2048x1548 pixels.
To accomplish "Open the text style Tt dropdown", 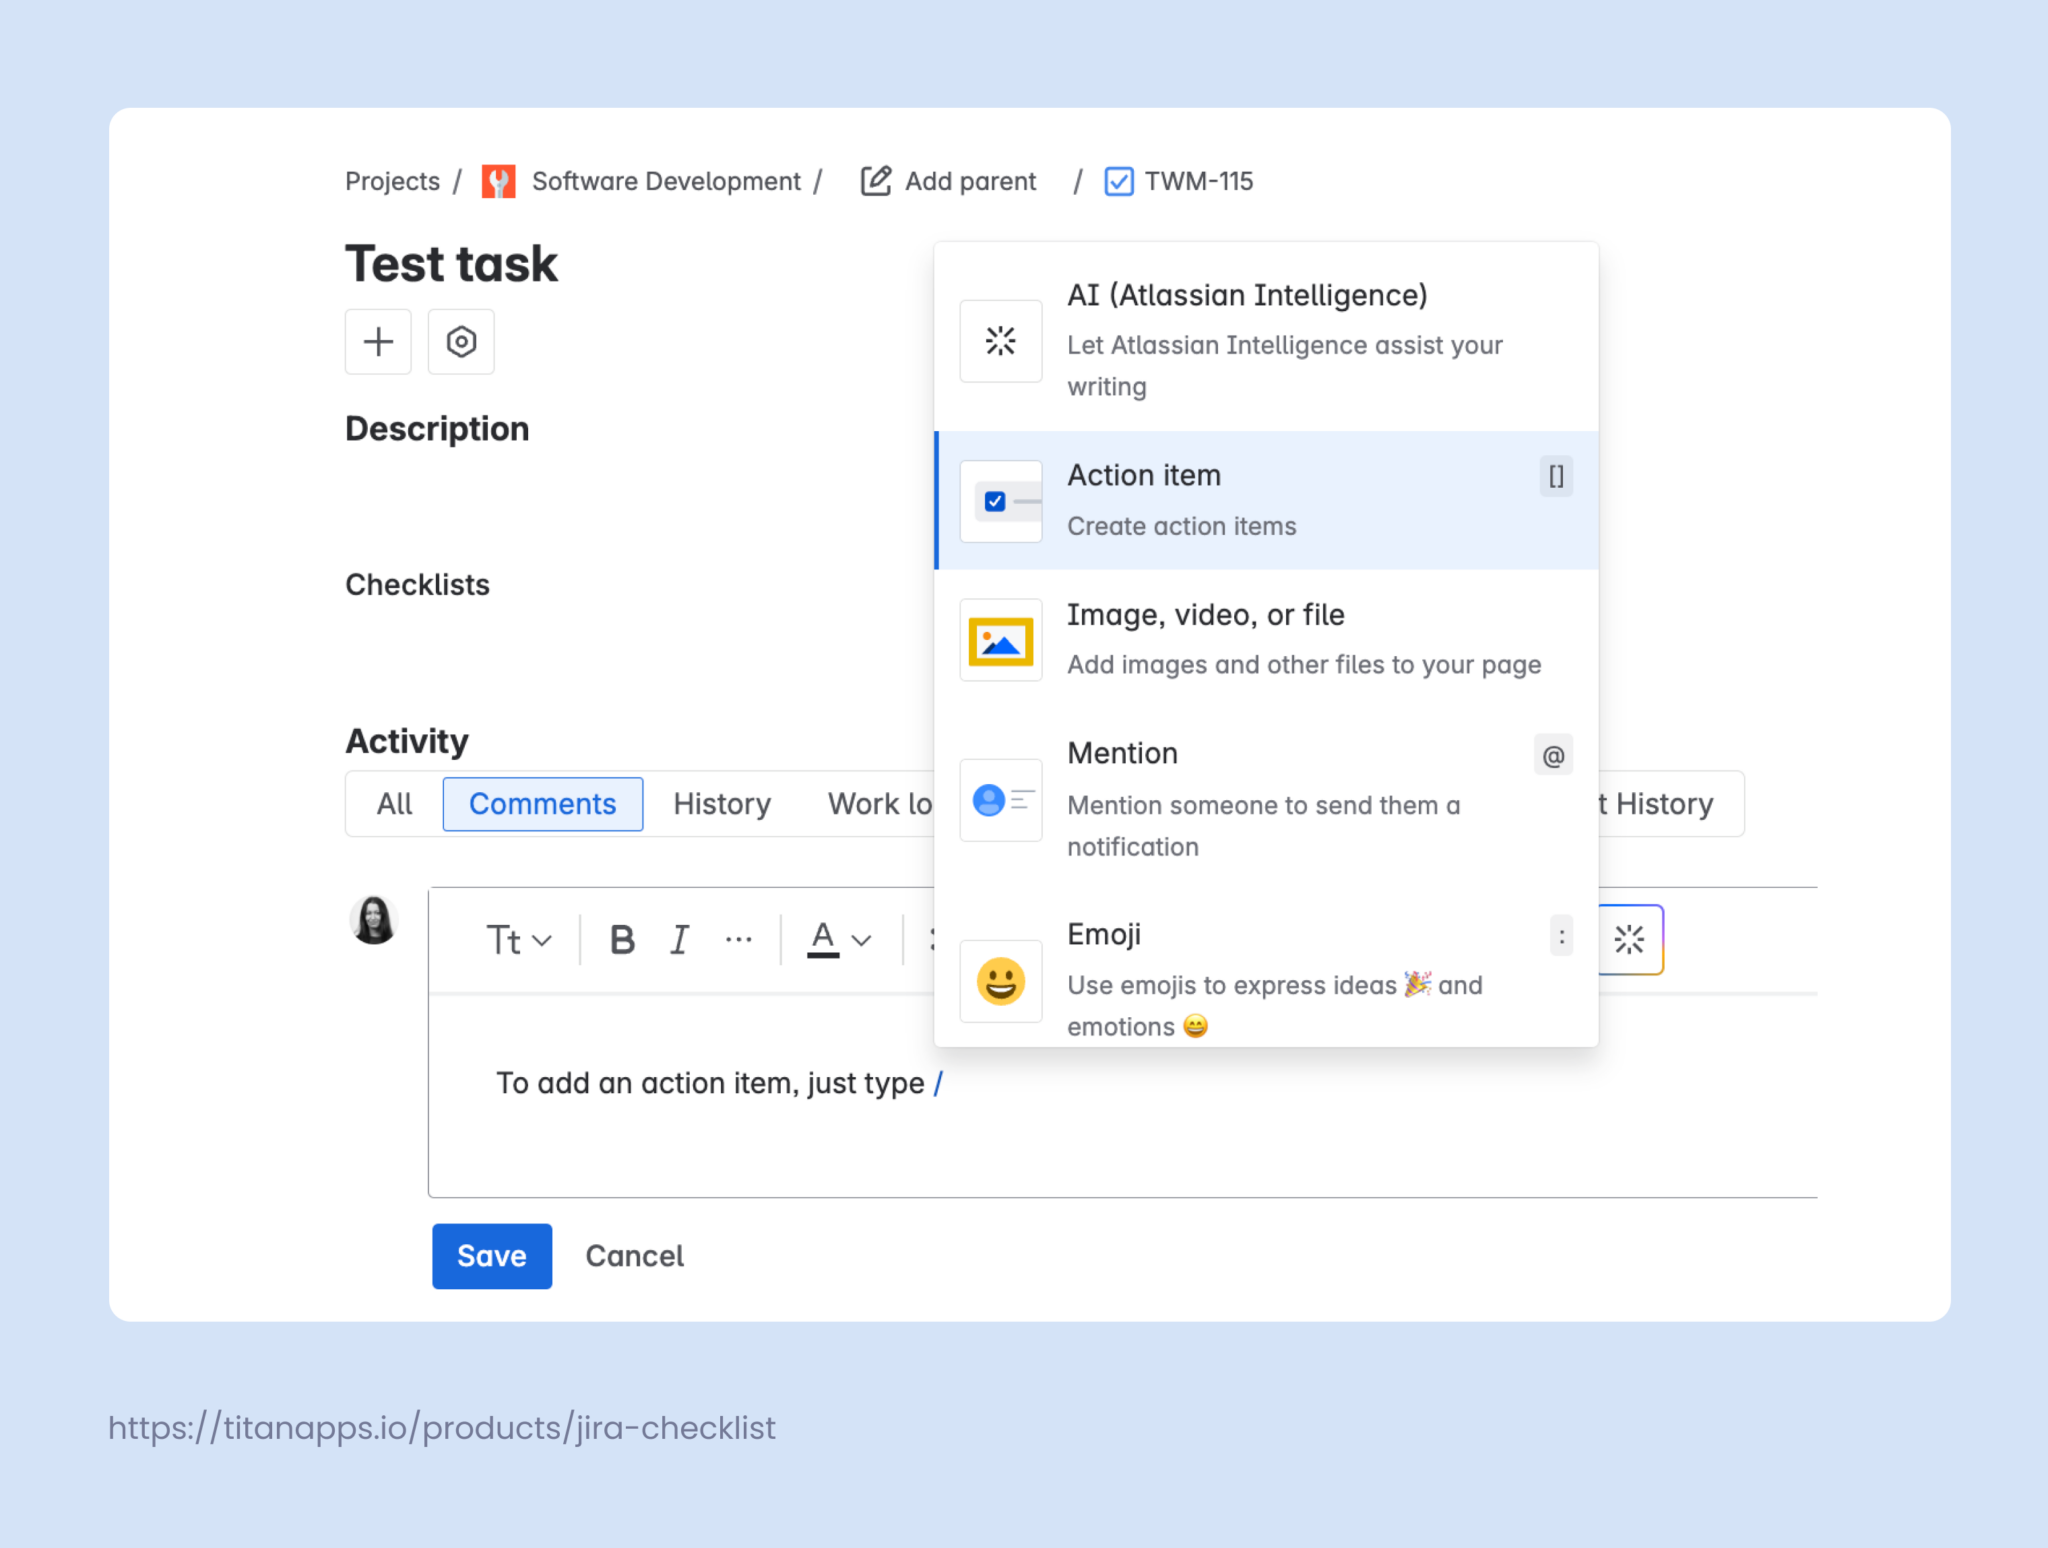I will (x=517, y=938).
